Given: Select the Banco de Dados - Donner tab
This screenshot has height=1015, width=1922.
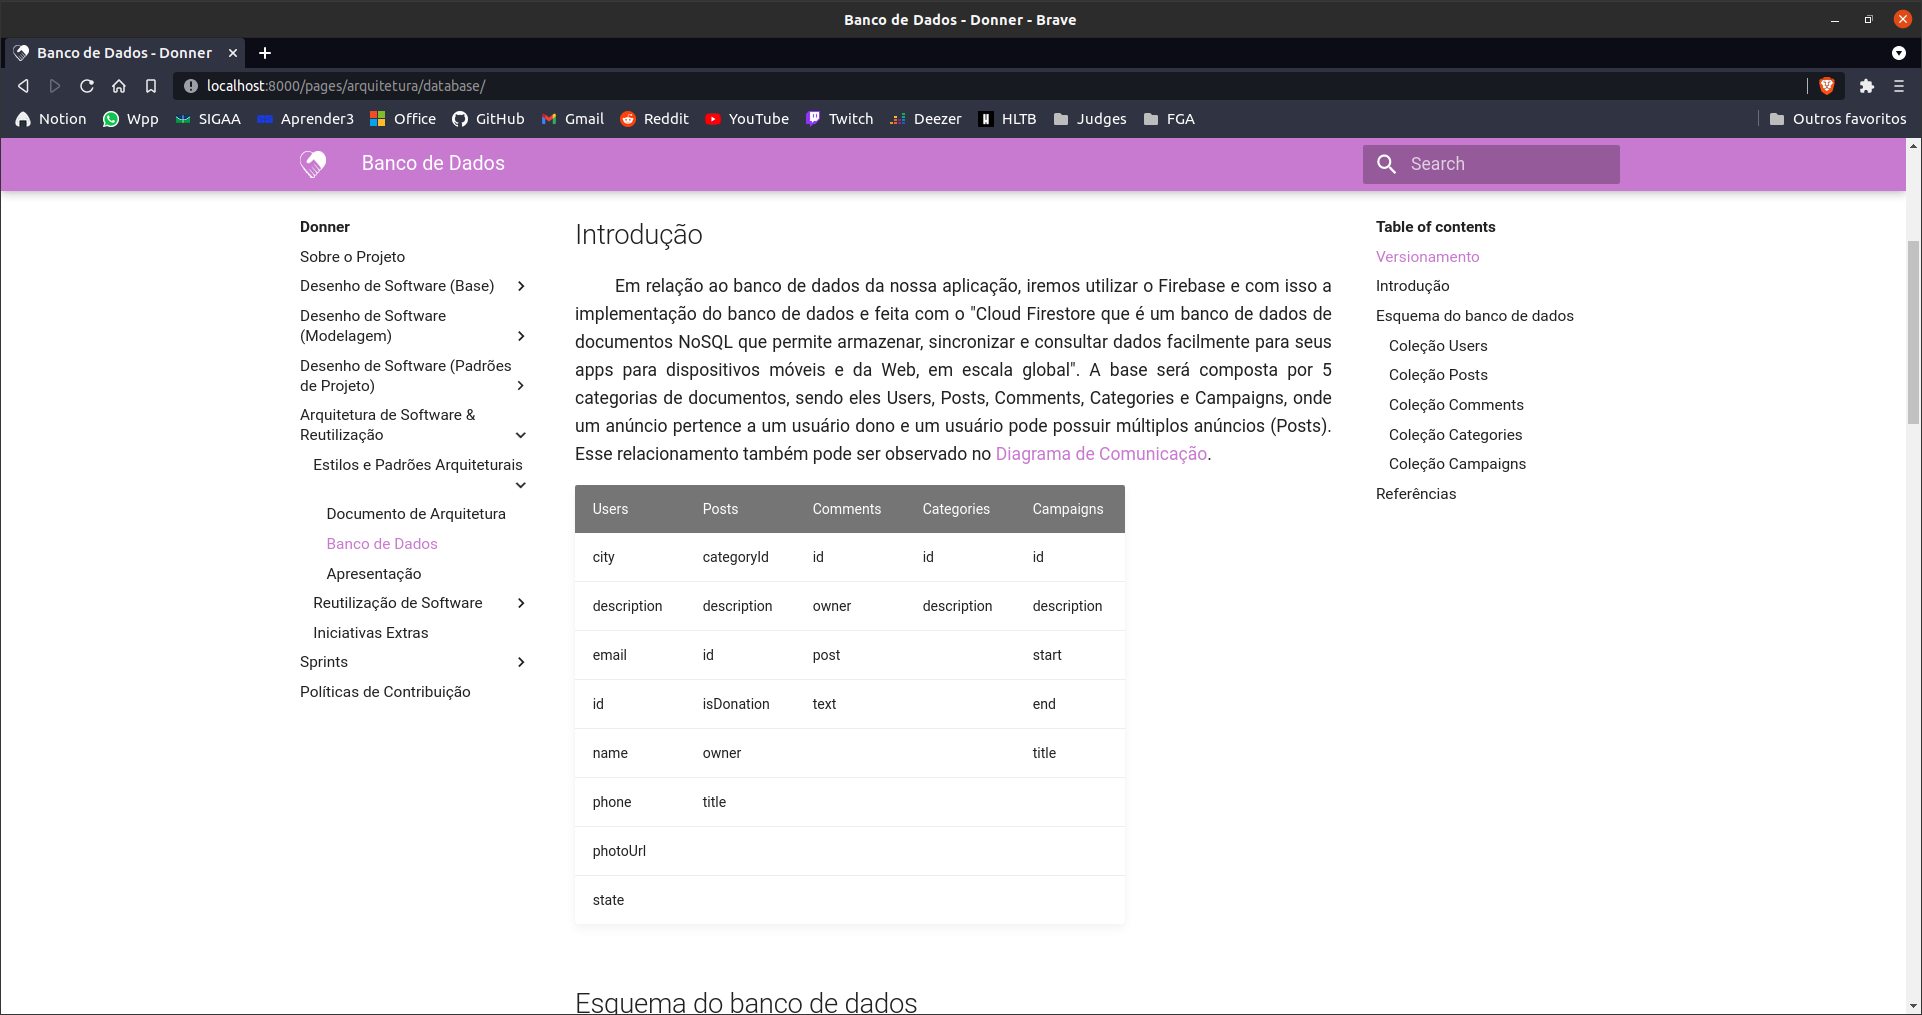Looking at the screenshot, I should (x=125, y=53).
